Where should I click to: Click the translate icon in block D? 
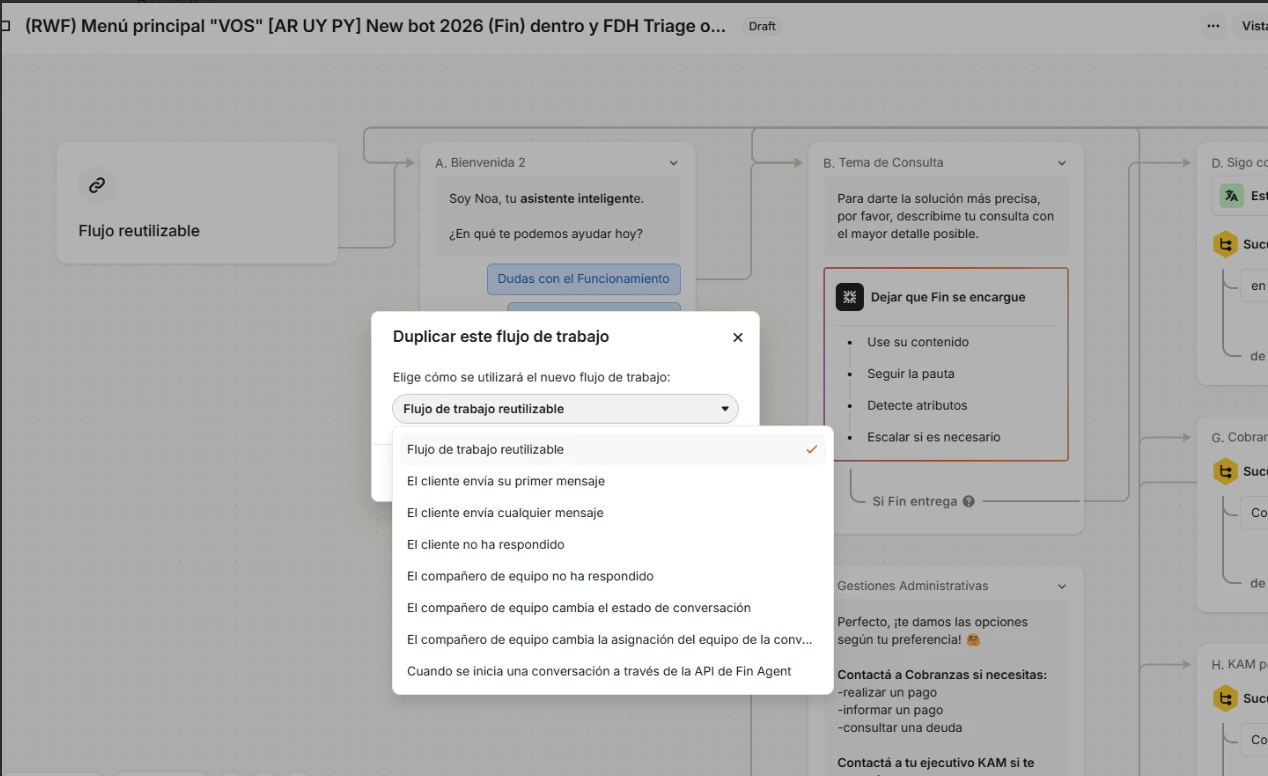(x=1231, y=196)
